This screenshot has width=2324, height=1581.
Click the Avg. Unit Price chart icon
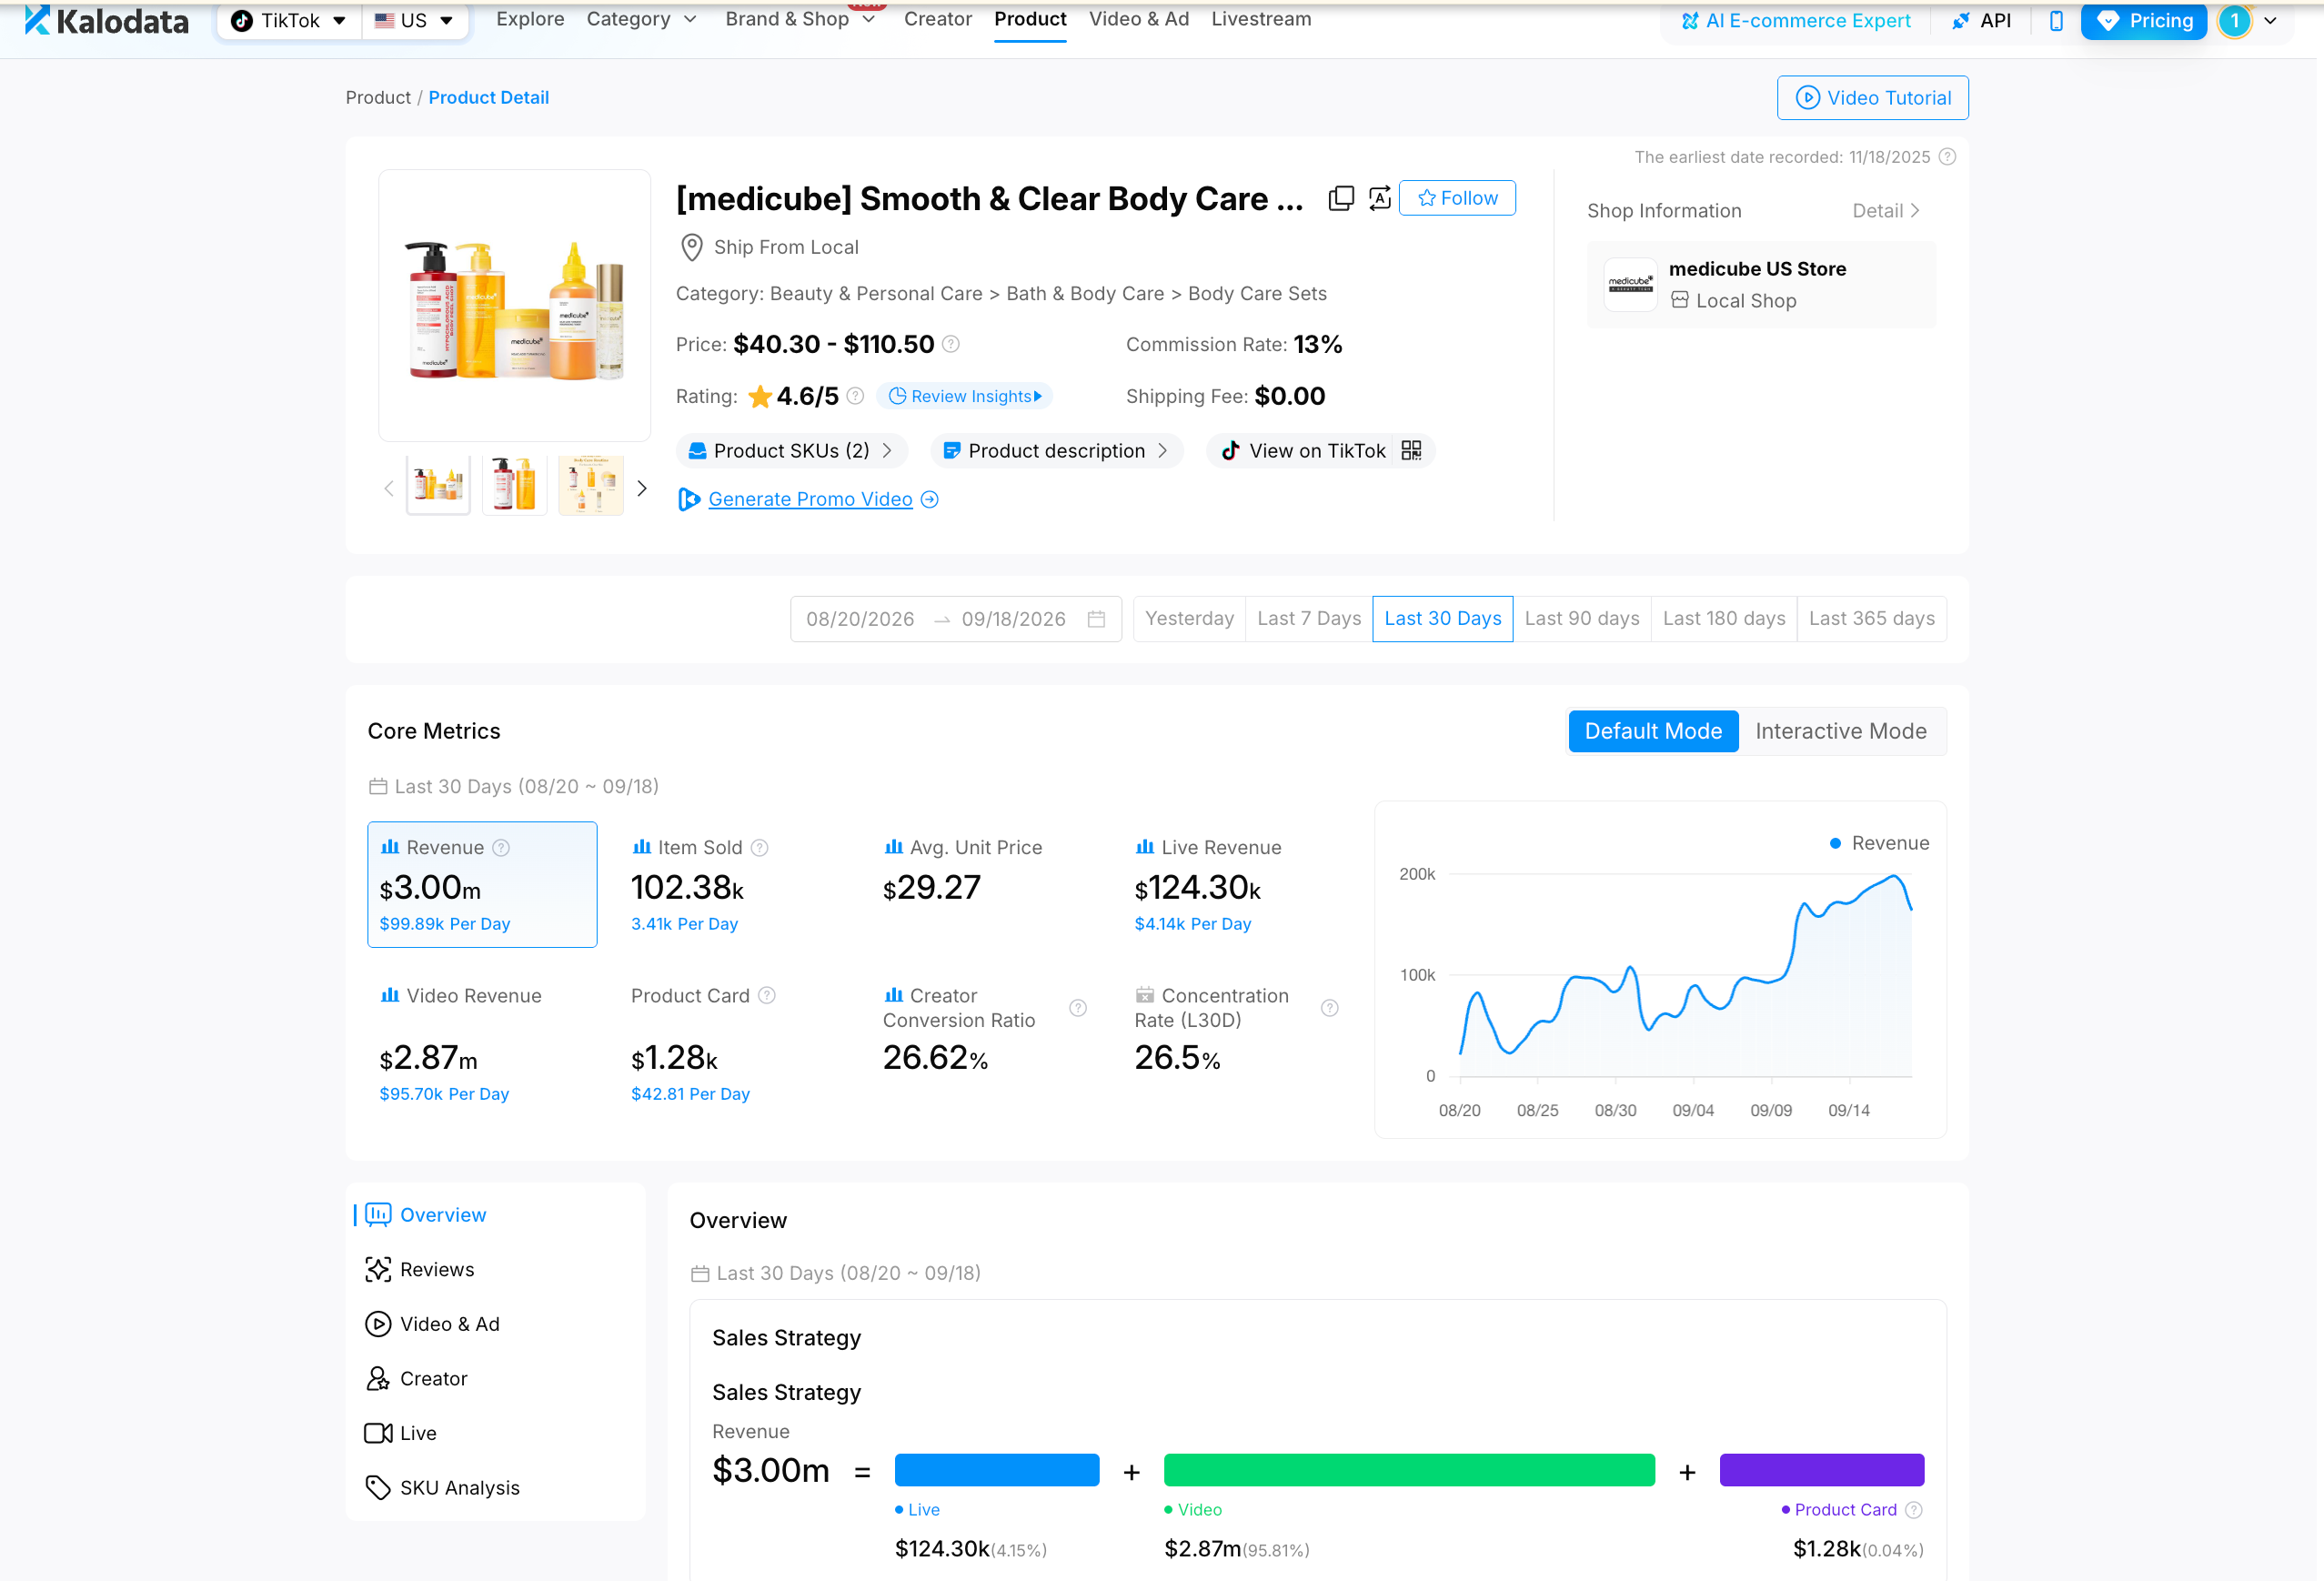point(893,847)
